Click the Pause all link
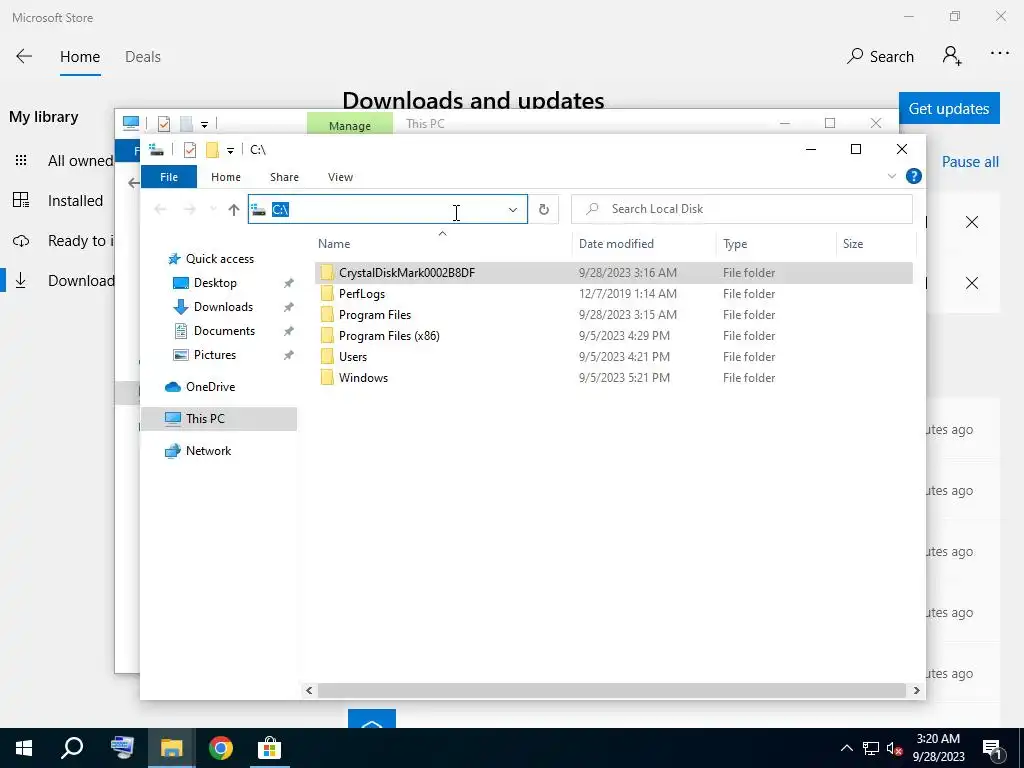 (x=970, y=162)
